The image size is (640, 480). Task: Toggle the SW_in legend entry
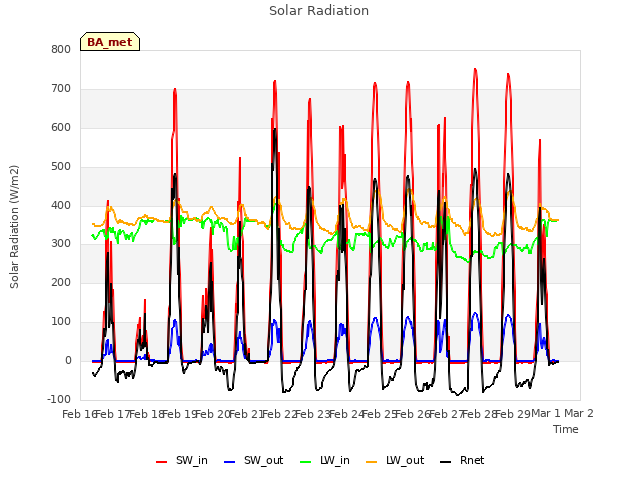point(182,461)
